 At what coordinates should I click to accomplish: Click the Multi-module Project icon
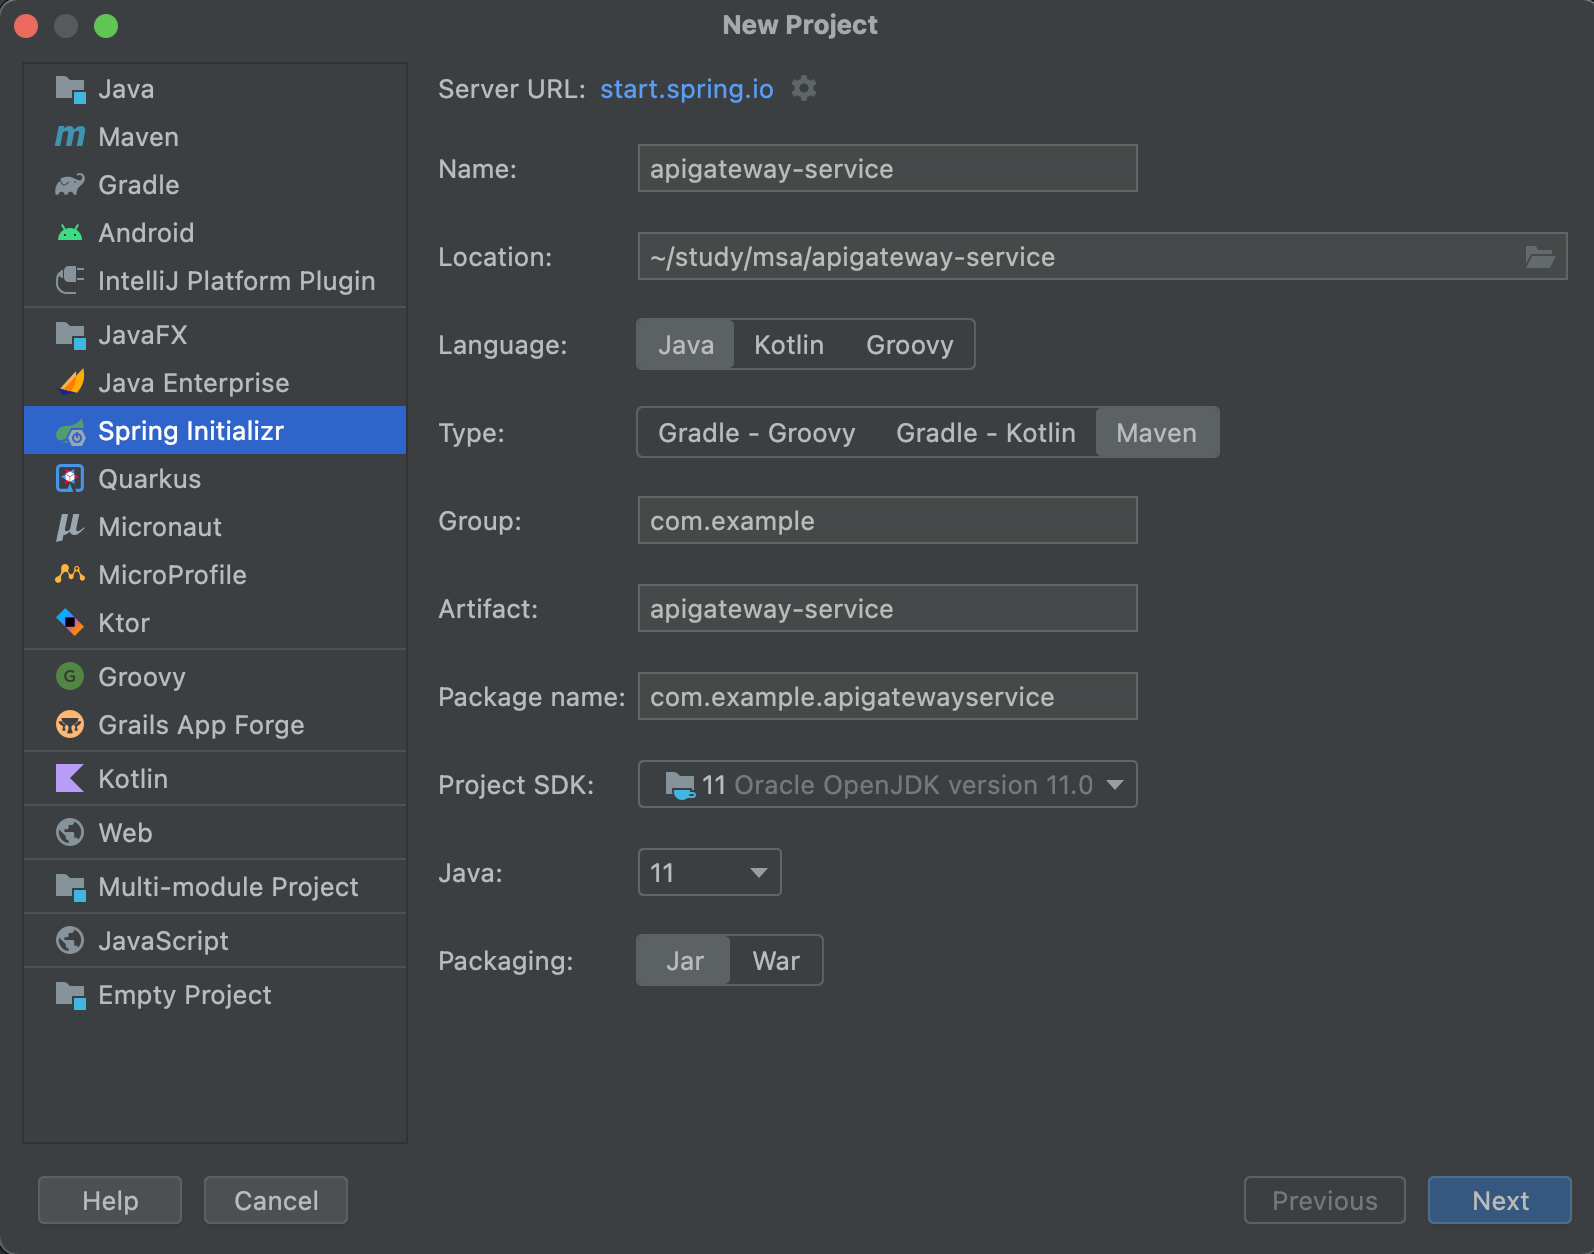70,887
